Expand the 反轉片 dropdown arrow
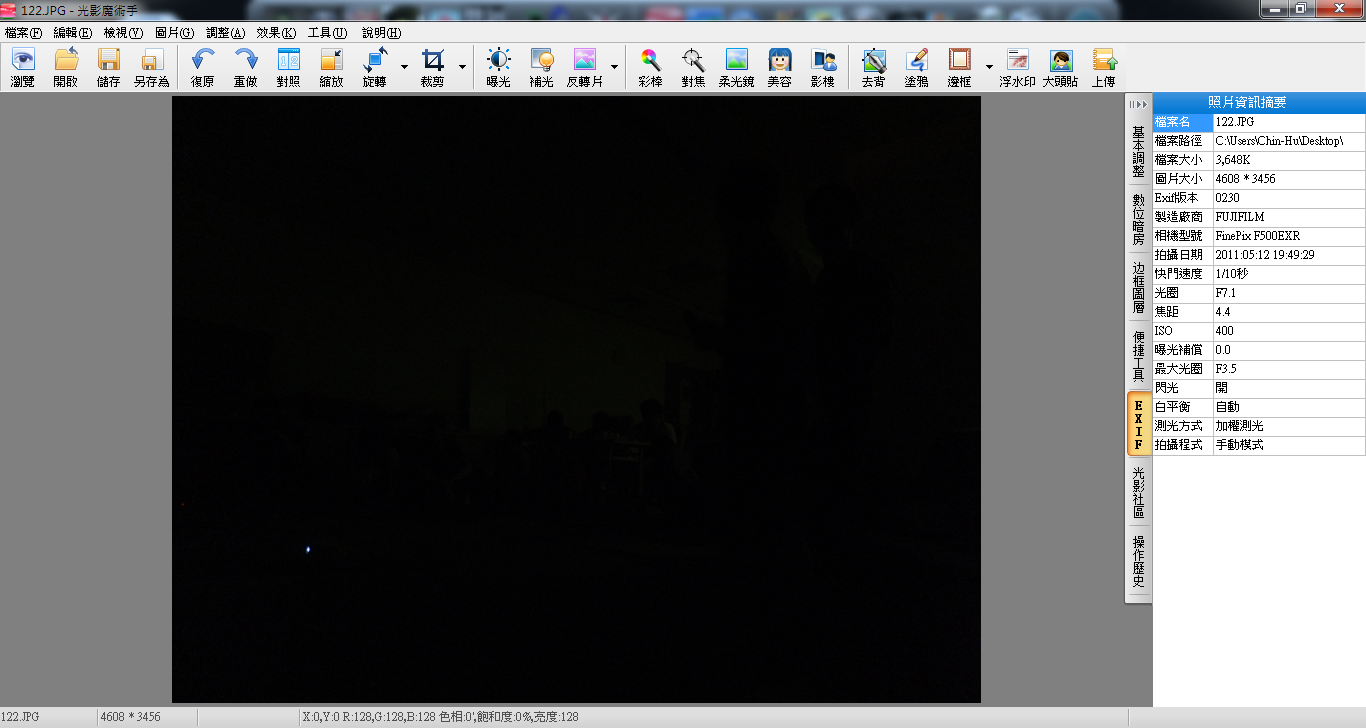The height and width of the screenshot is (728, 1366). pos(614,67)
